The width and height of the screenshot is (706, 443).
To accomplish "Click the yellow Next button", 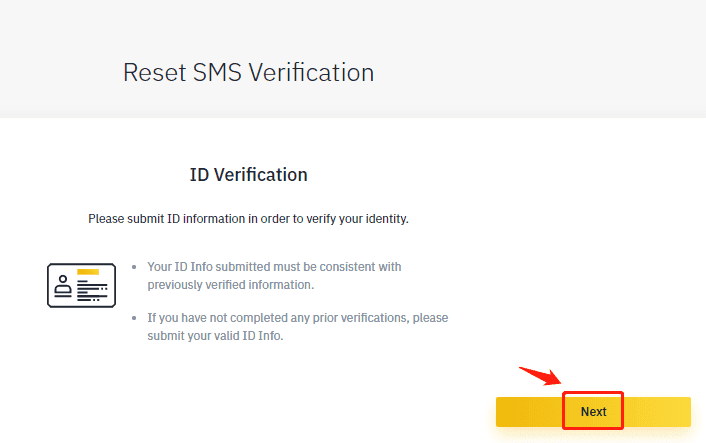I will coord(593,412).
